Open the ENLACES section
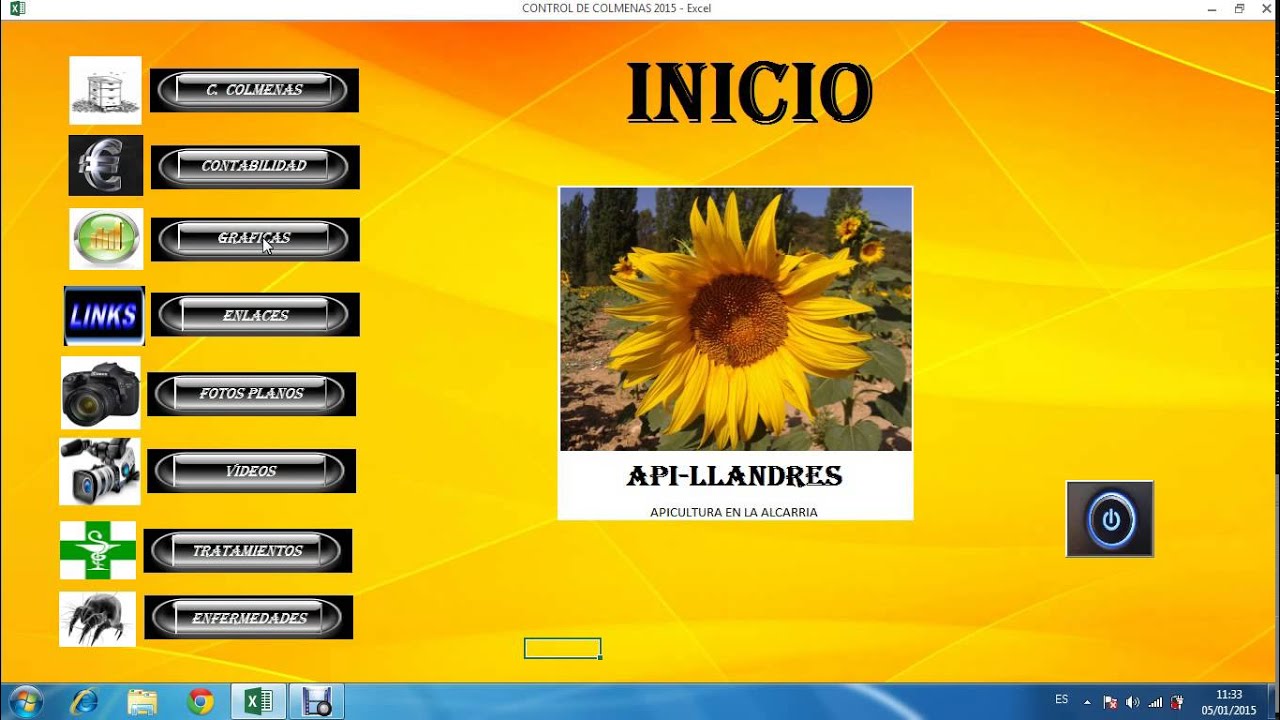The width and height of the screenshot is (1280, 720). tap(255, 315)
